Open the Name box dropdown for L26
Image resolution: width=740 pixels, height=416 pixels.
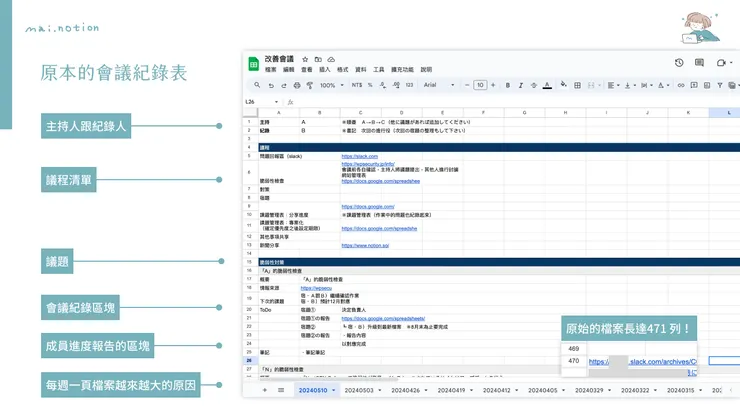point(277,102)
